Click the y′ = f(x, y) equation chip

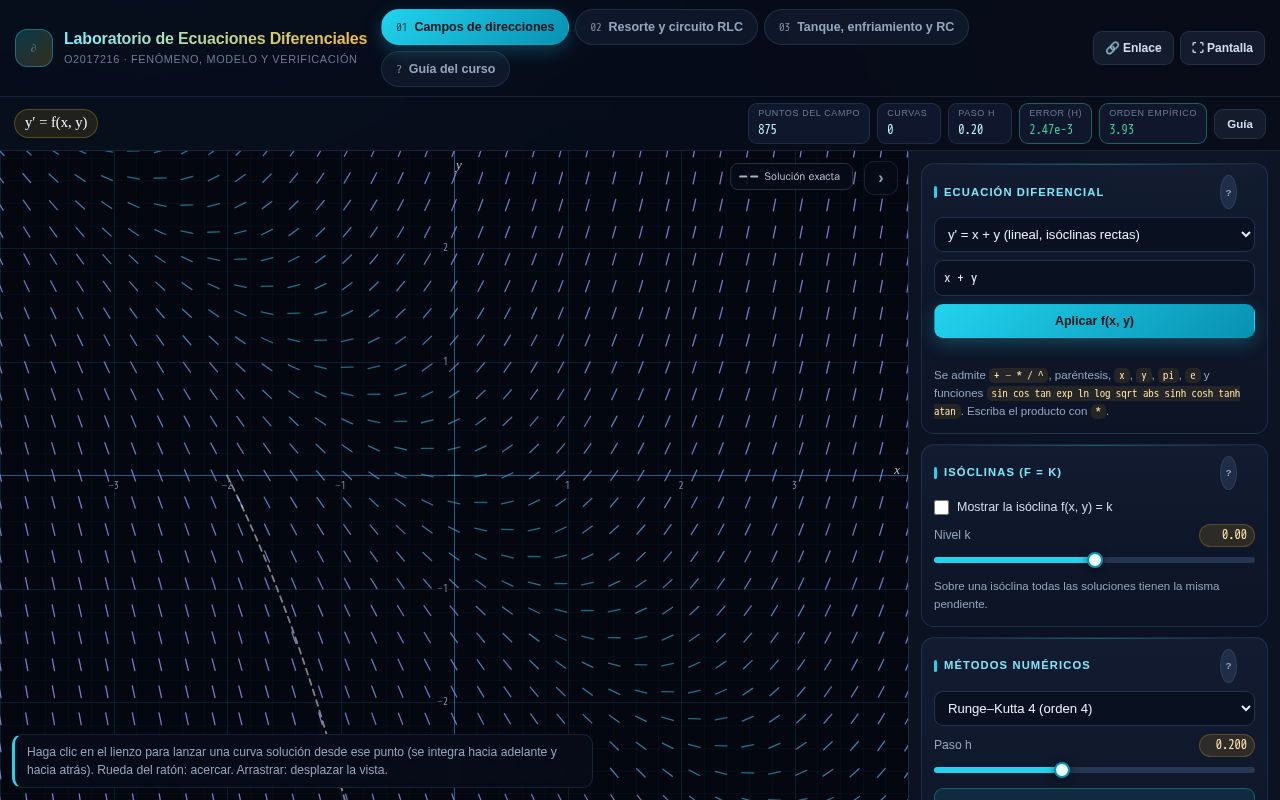click(x=56, y=123)
